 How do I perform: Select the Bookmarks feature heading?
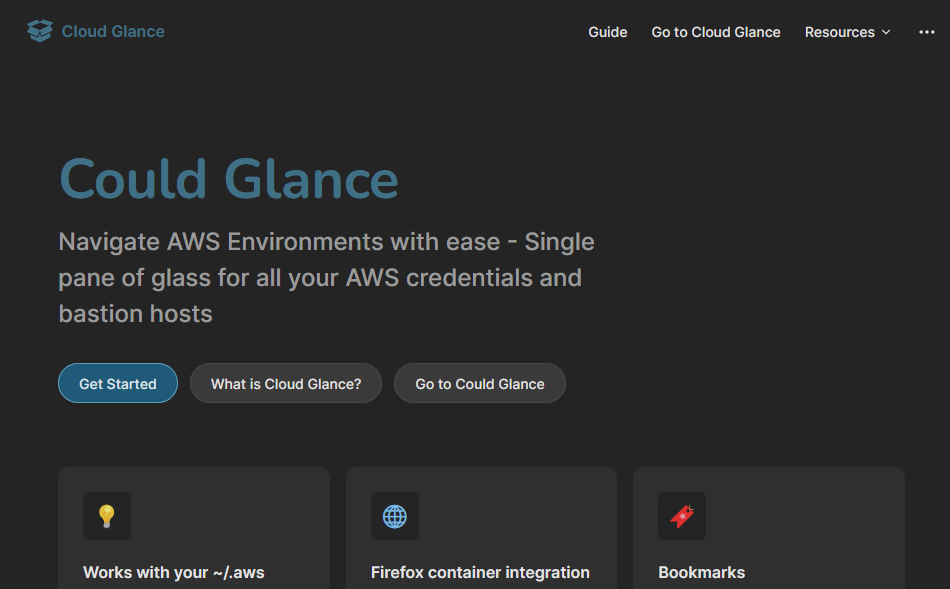pos(701,572)
